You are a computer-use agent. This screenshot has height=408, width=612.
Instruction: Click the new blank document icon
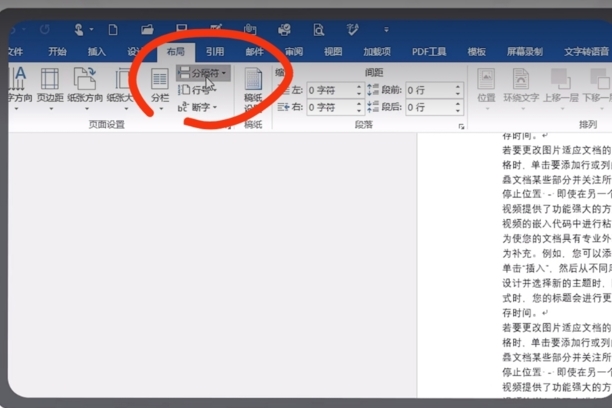(113, 30)
